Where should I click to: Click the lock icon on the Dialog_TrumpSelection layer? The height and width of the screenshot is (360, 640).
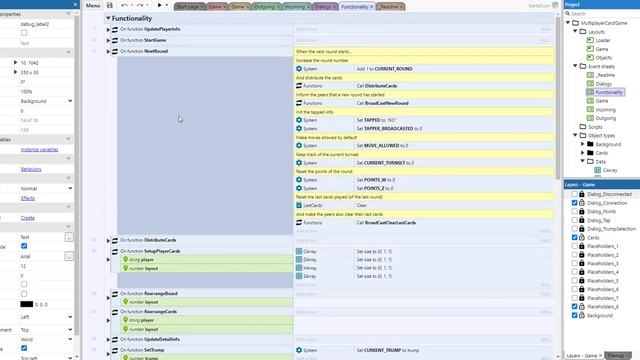(x=582, y=229)
